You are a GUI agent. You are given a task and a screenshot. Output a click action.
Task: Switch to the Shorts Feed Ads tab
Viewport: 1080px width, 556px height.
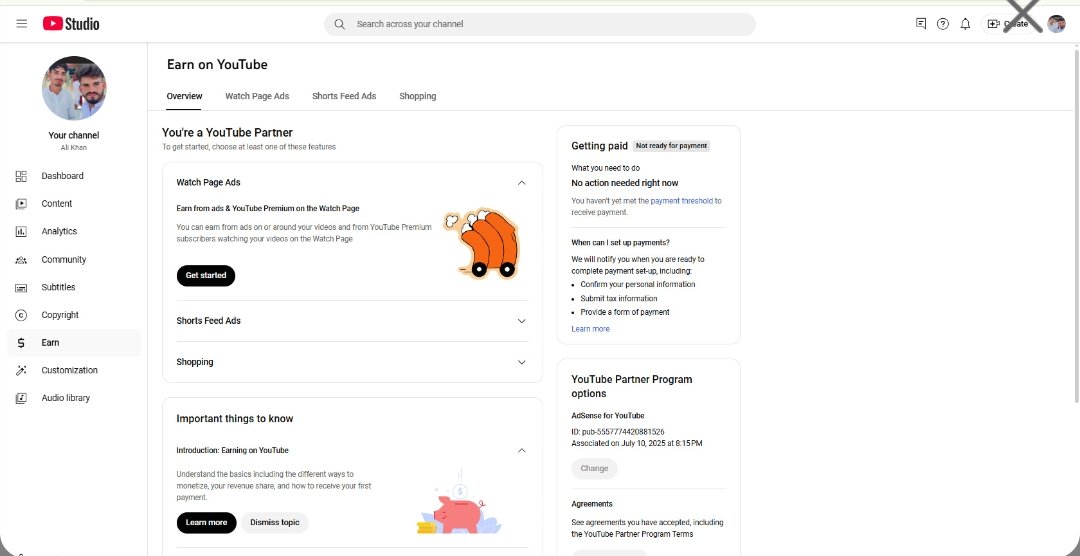[x=344, y=96]
